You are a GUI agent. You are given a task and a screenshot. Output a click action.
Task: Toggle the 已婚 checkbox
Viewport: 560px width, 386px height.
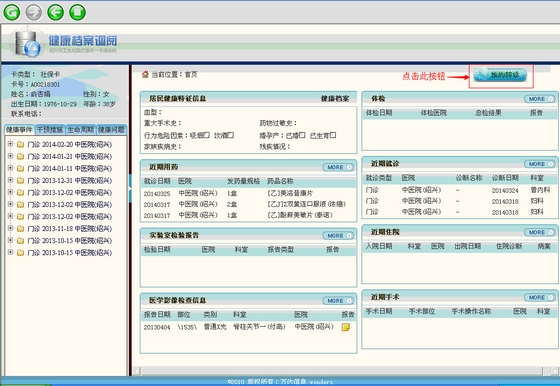(x=302, y=135)
